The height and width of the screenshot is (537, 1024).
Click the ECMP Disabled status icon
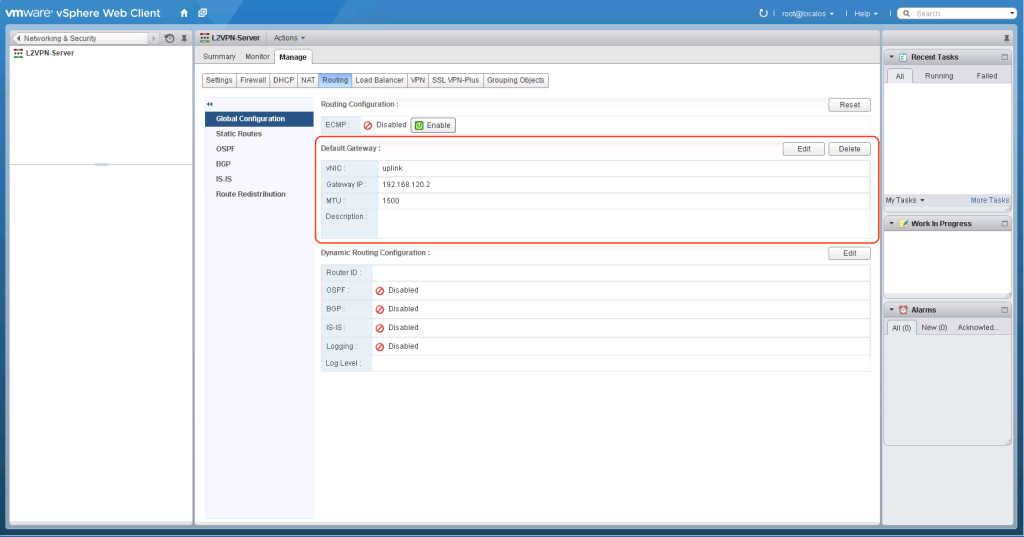click(x=368, y=125)
